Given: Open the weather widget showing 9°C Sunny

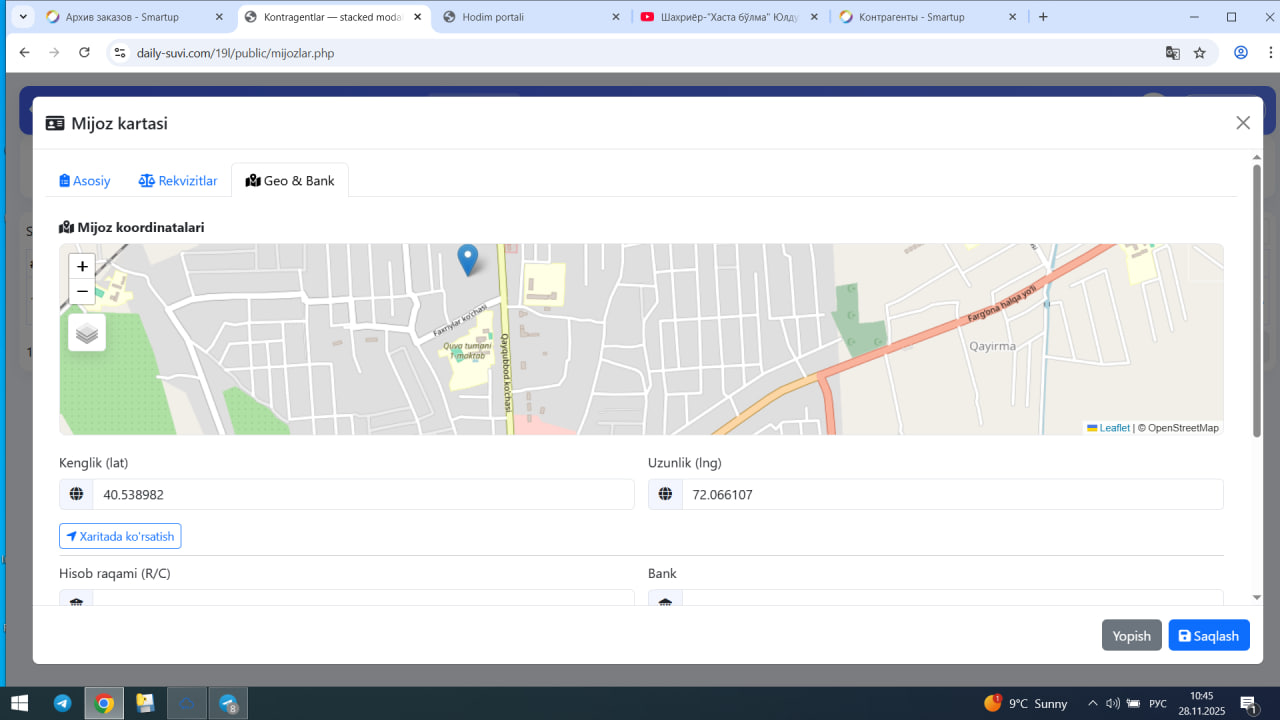Looking at the screenshot, I should pyautogui.click(x=1026, y=703).
